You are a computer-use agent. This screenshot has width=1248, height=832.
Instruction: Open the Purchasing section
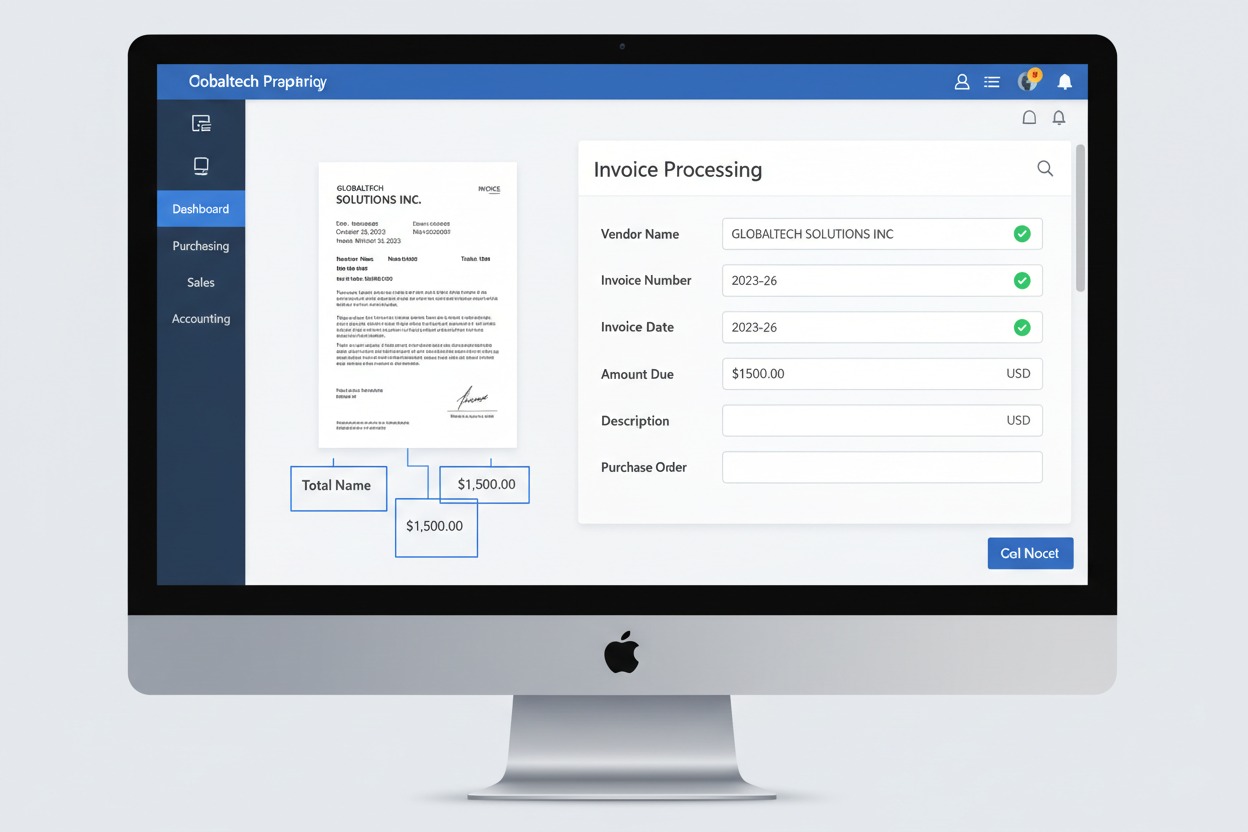pyautogui.click(x=201, y=246)
